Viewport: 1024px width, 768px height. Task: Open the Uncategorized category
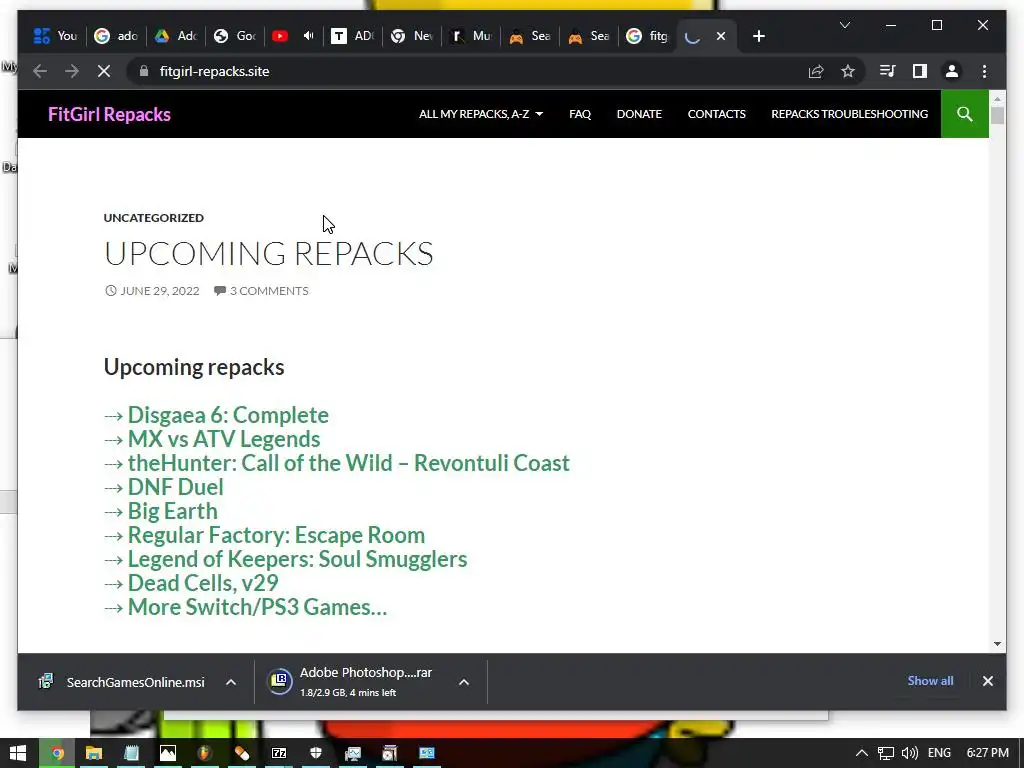153,217
